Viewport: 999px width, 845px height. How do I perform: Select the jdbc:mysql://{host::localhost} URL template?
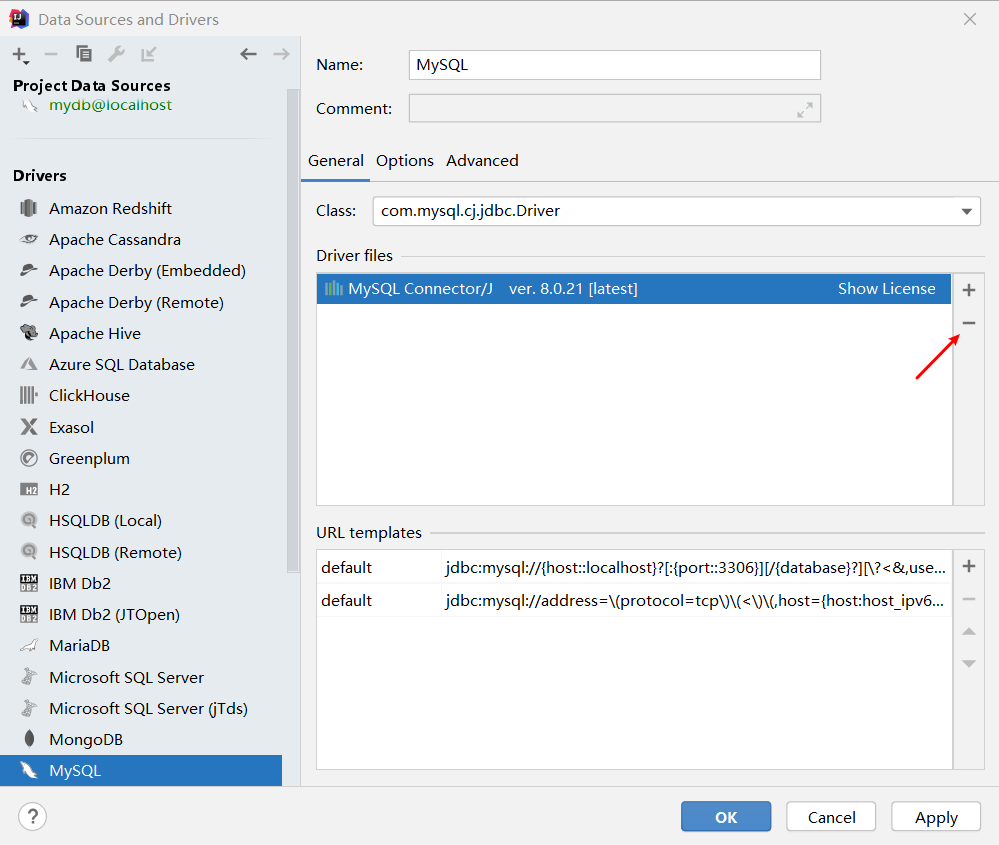(x=634, y=567)
